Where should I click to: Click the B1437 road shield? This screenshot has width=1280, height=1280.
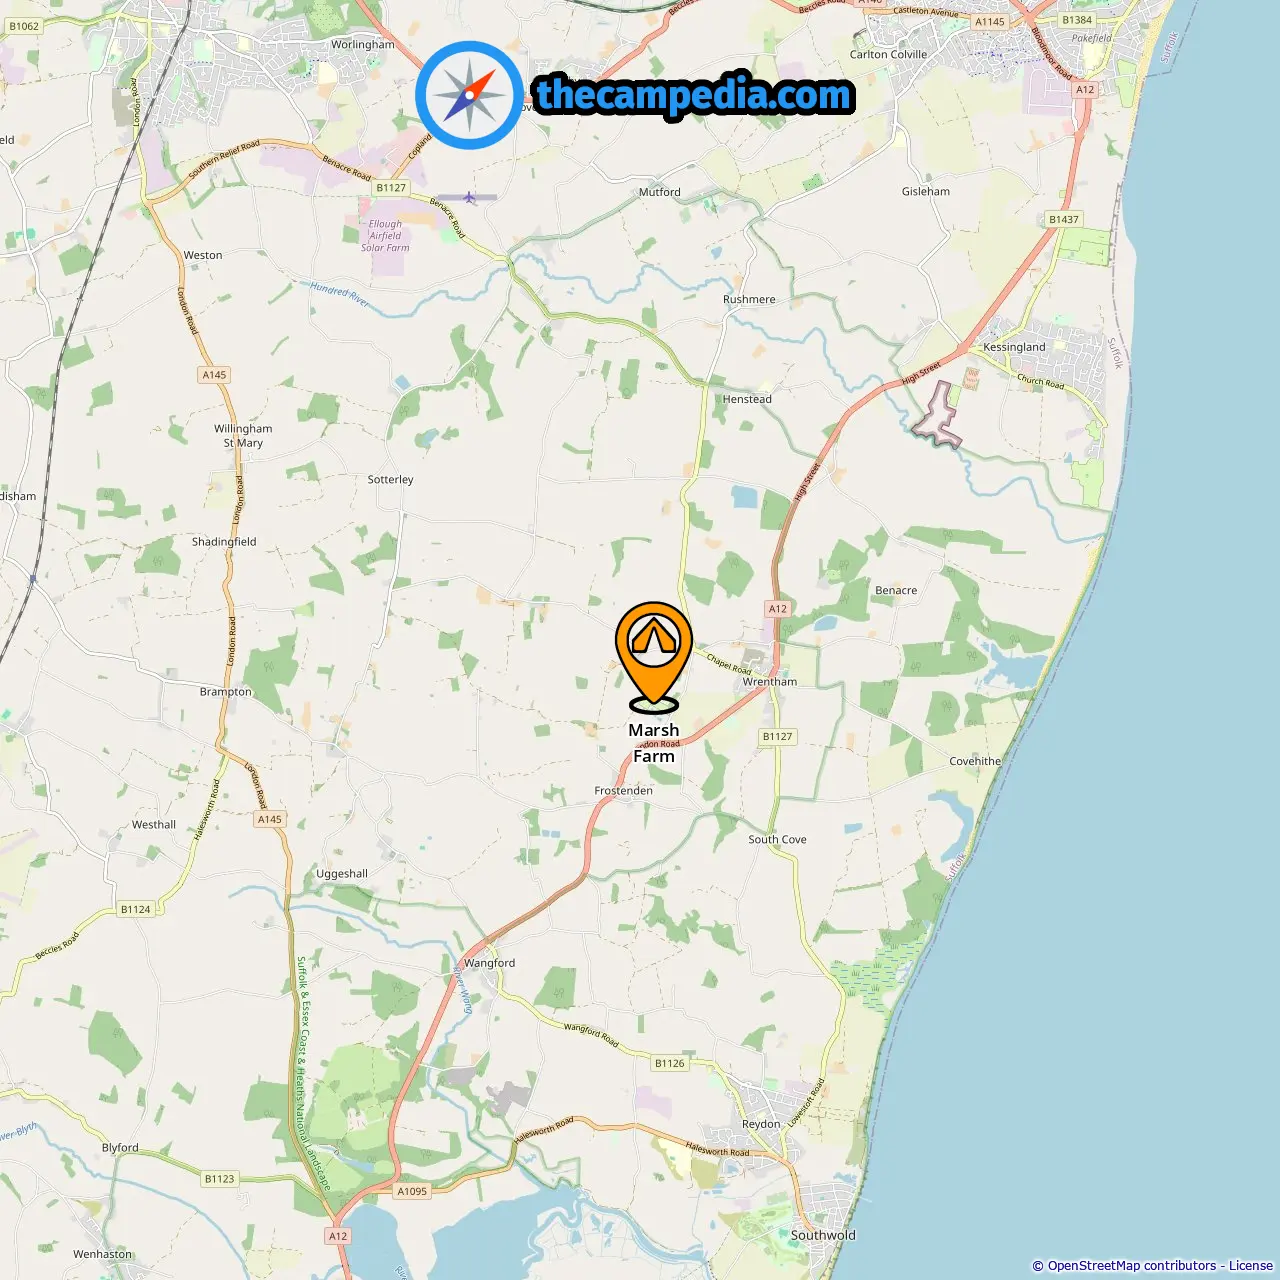coord(1064,219)
